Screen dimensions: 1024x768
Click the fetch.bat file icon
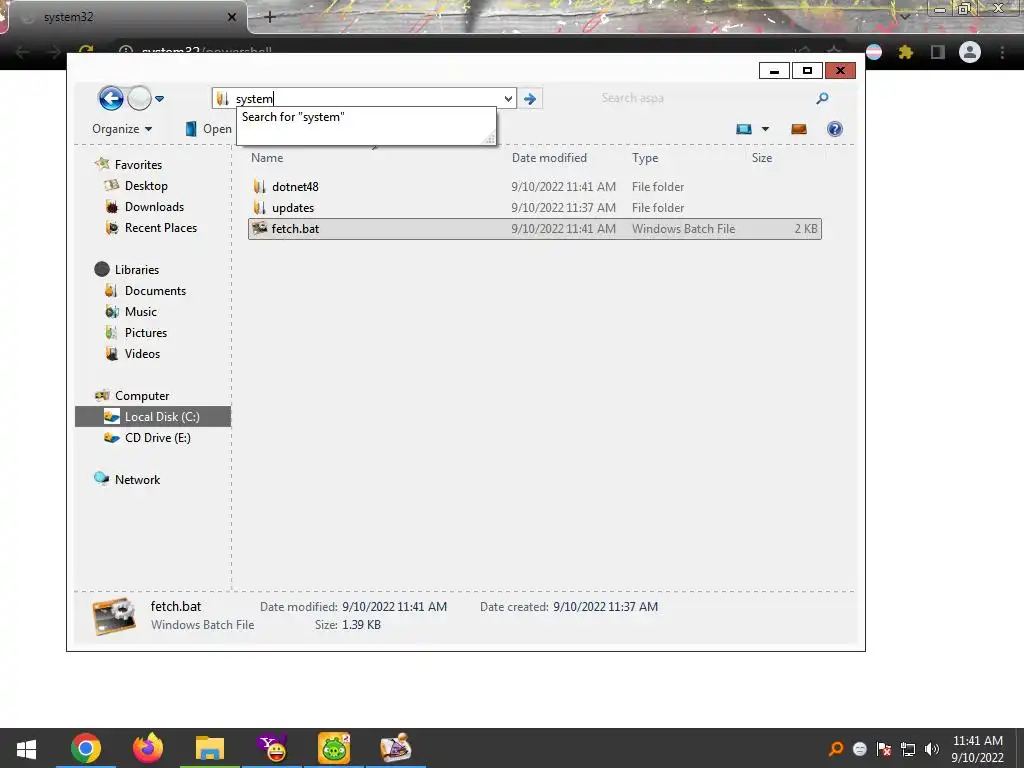click(x=259, y=228)
